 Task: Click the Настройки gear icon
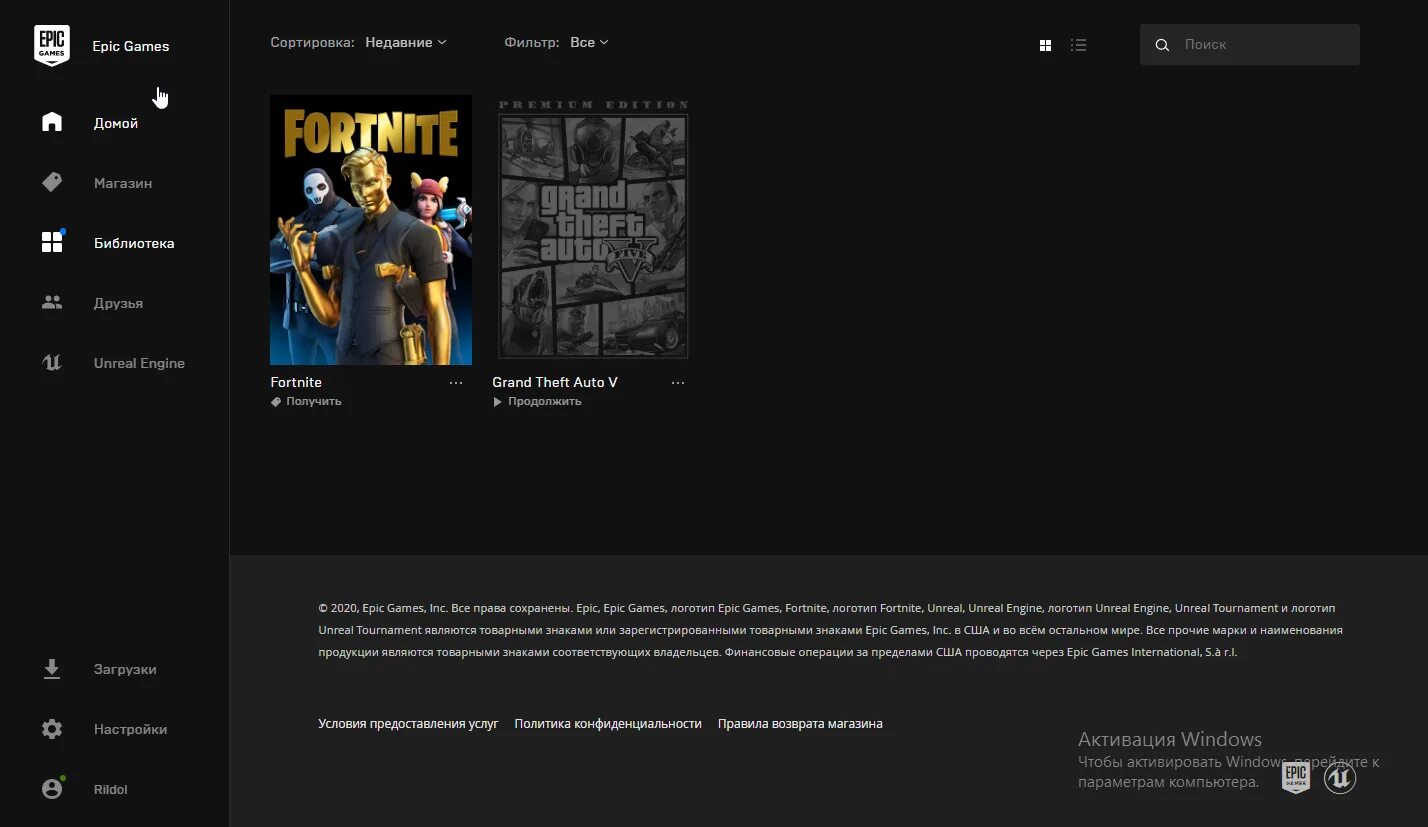(52, 729)
